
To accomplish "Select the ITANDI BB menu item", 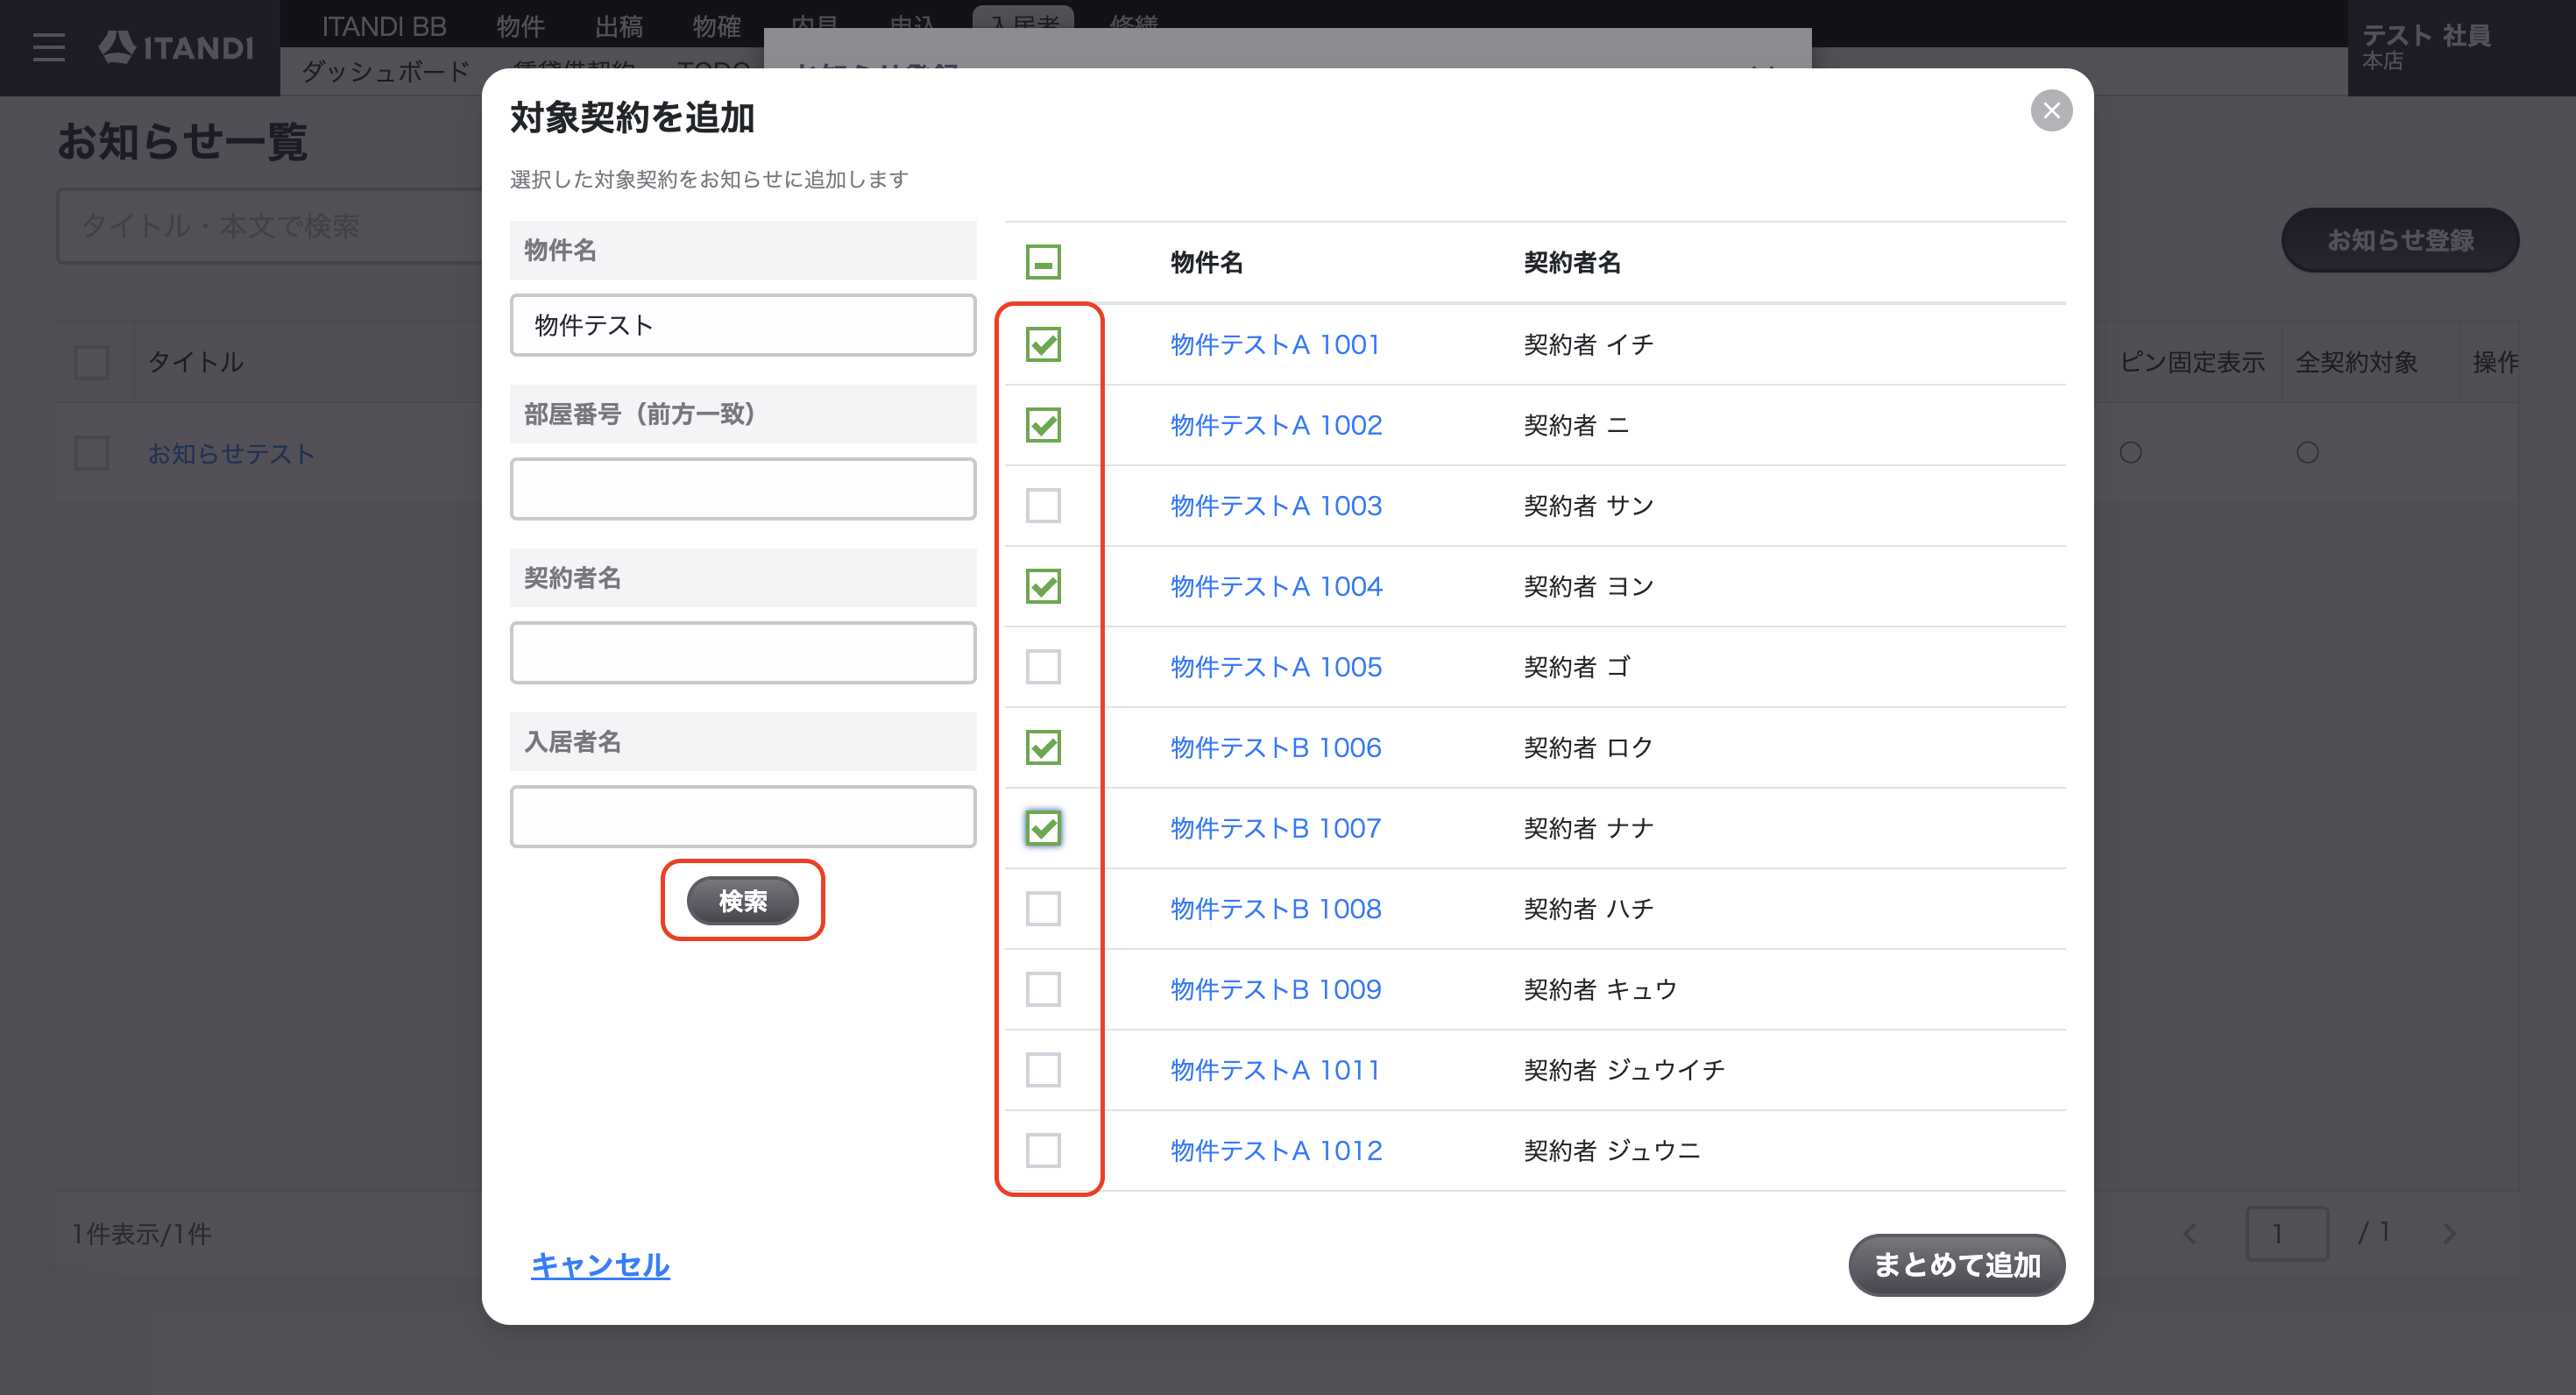I will [384, 26].
